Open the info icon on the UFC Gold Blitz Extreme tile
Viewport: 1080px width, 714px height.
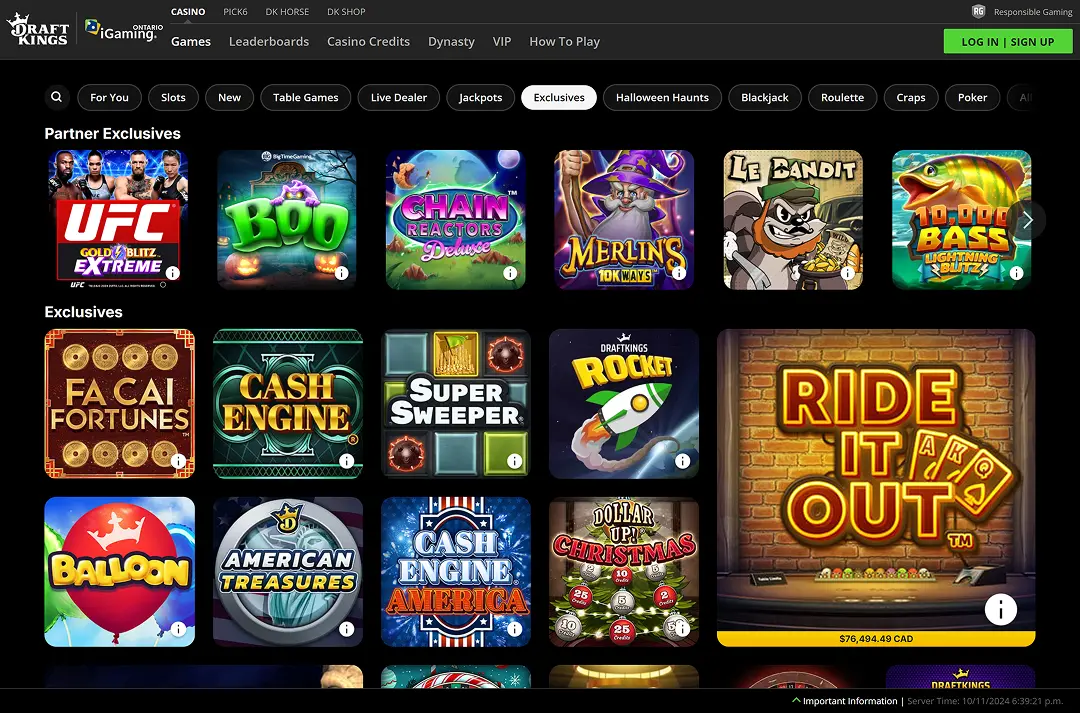[174, 273]
